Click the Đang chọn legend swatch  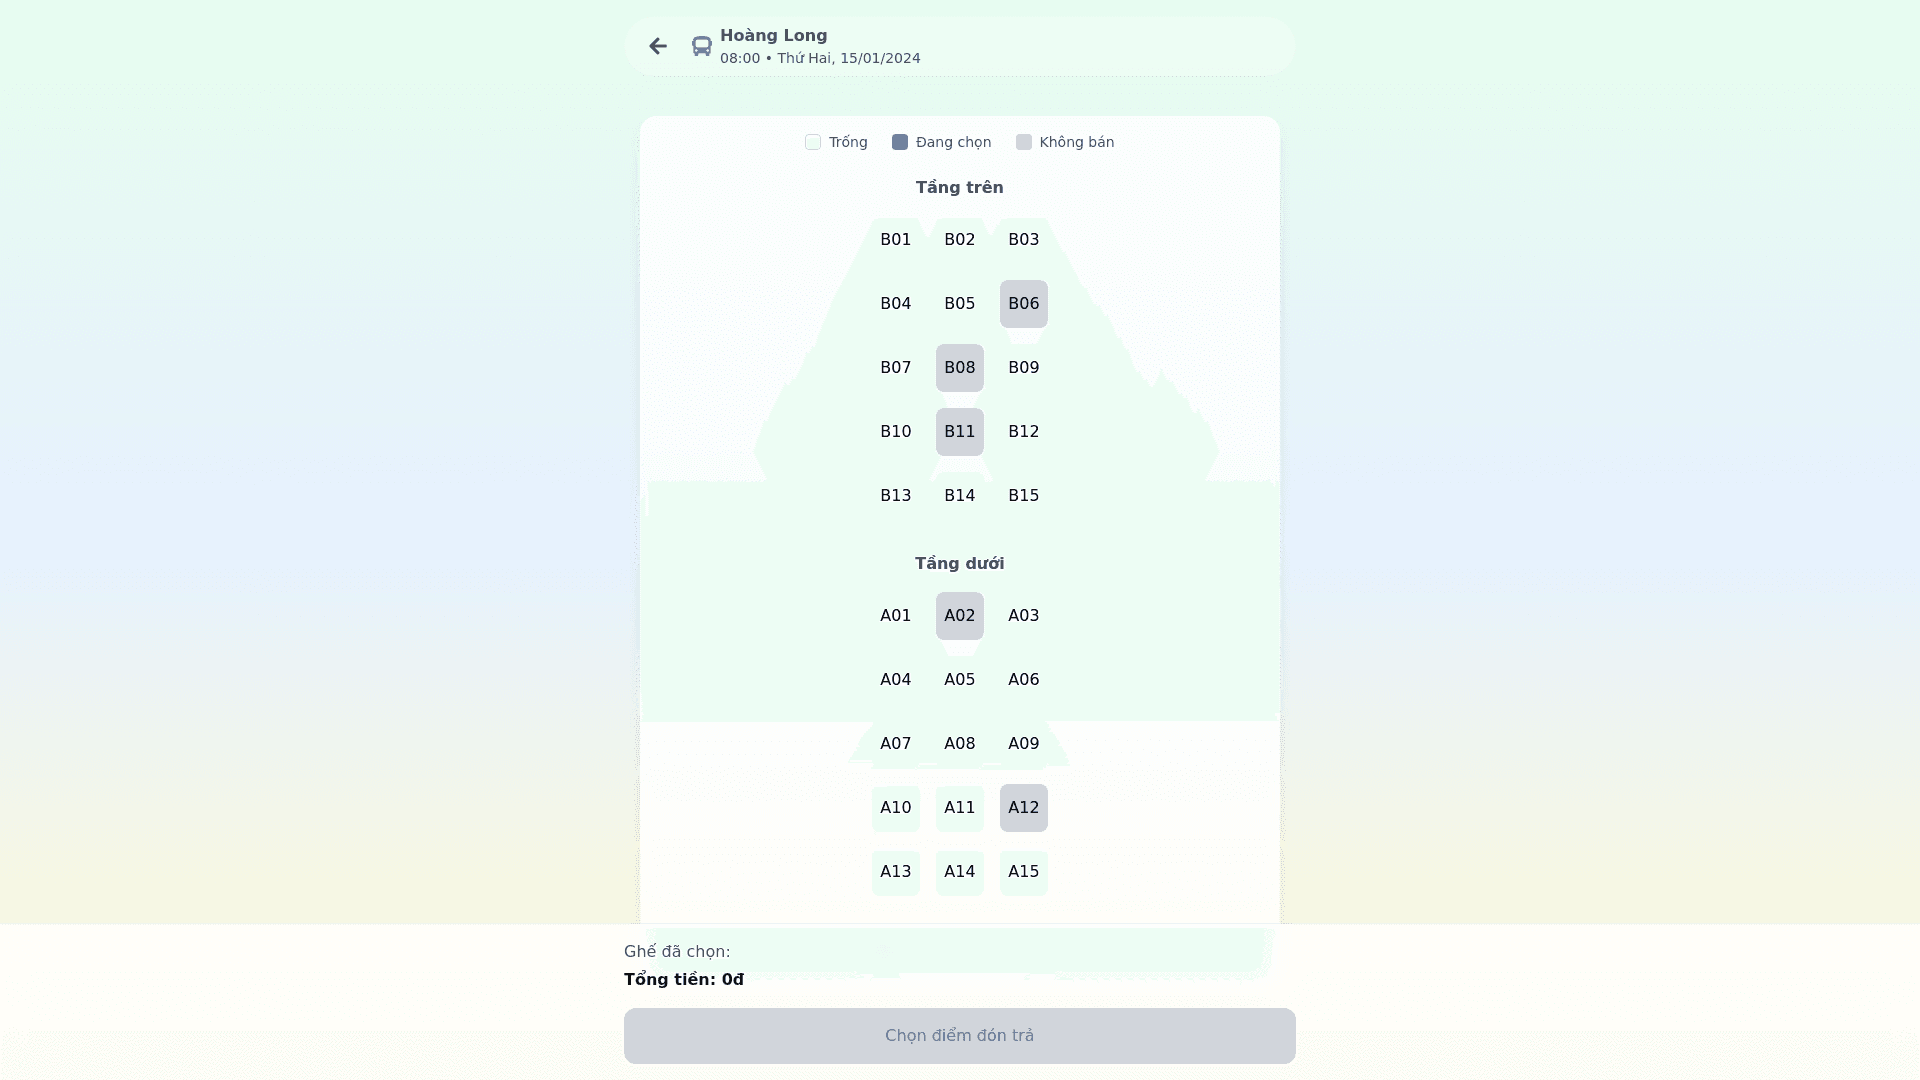pyautogui.click(x=900, y=142)
